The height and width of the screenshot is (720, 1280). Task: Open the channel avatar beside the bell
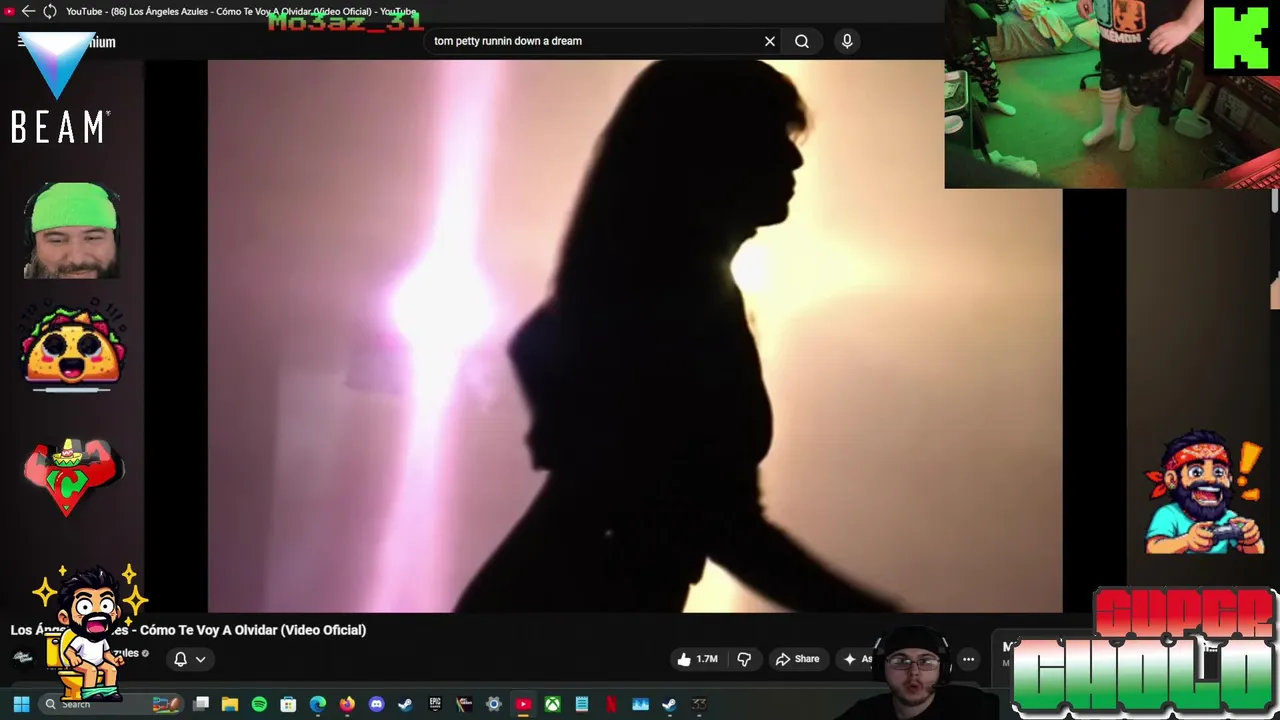pos(22,657)
